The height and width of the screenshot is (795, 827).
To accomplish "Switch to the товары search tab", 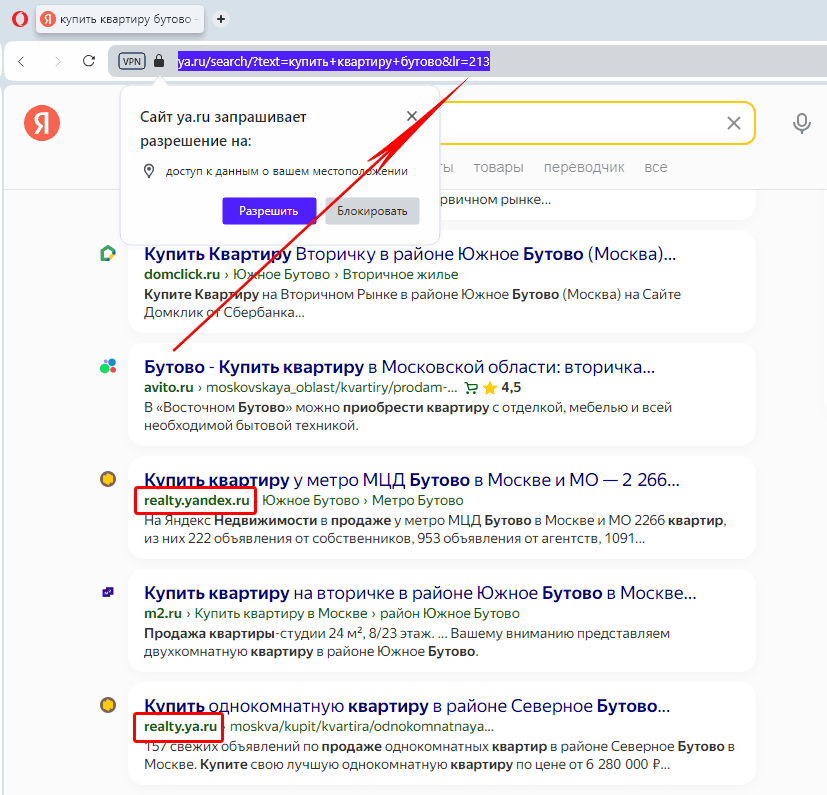I will pyautogui.click(x=499, y=167).
